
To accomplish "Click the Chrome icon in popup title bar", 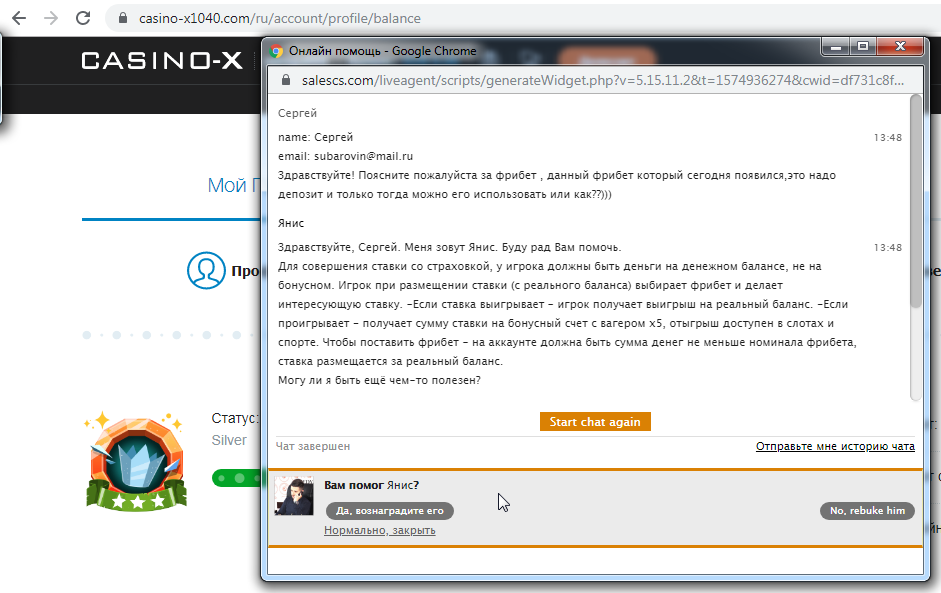I will pos(277,51).
